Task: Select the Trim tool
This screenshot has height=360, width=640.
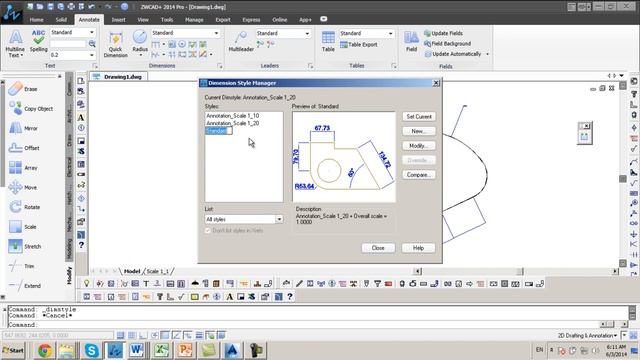Action: (x=21, y=266)
